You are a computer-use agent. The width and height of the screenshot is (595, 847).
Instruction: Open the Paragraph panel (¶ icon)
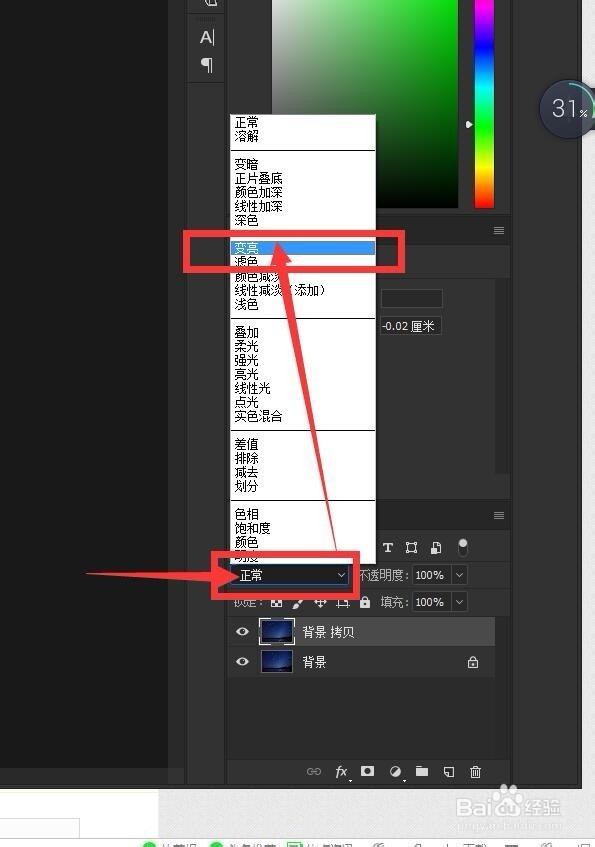[x=207, y=65]
